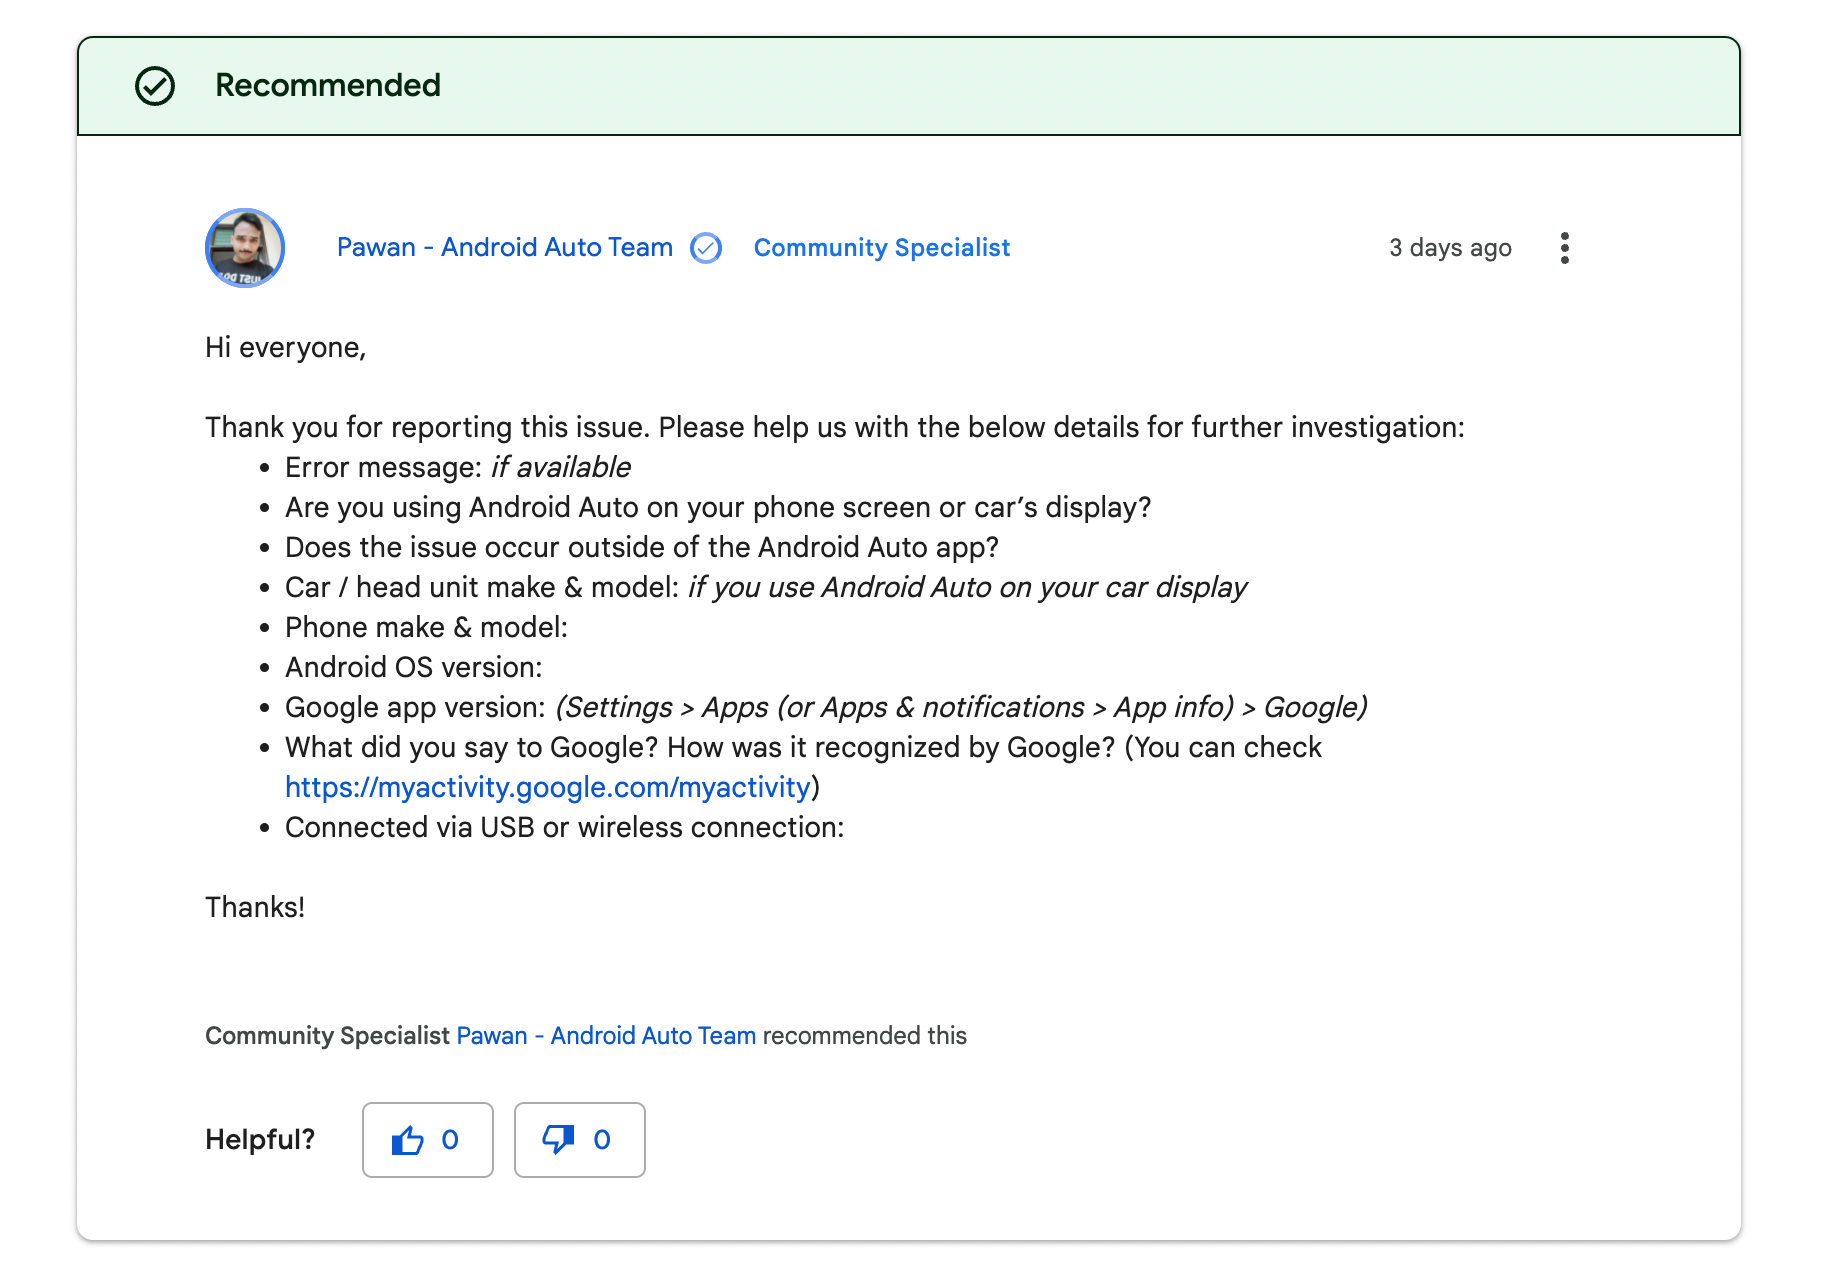Click the 'Car / head unit make & model' bullet
This screenshot has width=1822, height=1288.
coord(766,587)
